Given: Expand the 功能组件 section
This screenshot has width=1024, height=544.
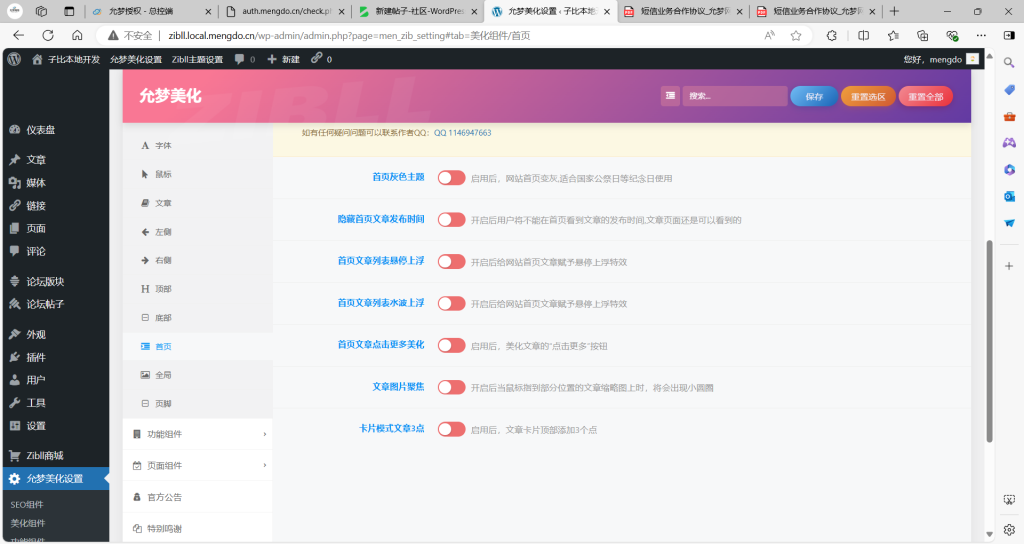Looking at the screenshot, I should 197,434.
